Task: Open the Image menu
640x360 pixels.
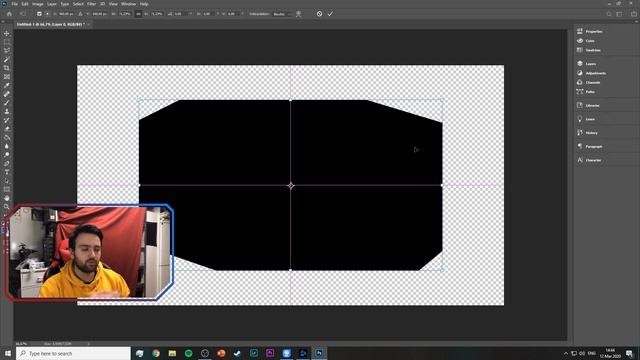Action: (x=38, y=4)
